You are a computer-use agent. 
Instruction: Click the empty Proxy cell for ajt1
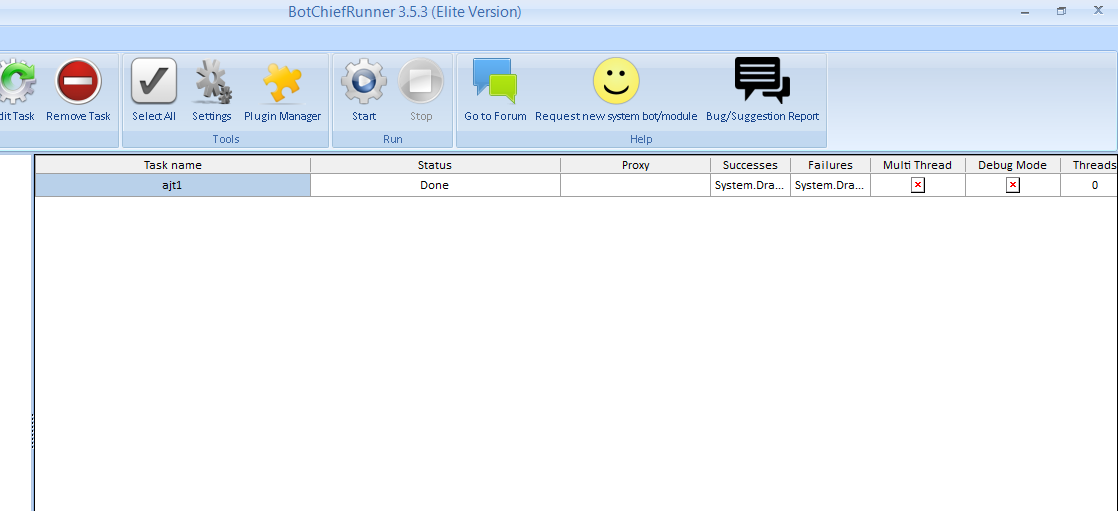[x=635, y=185]
